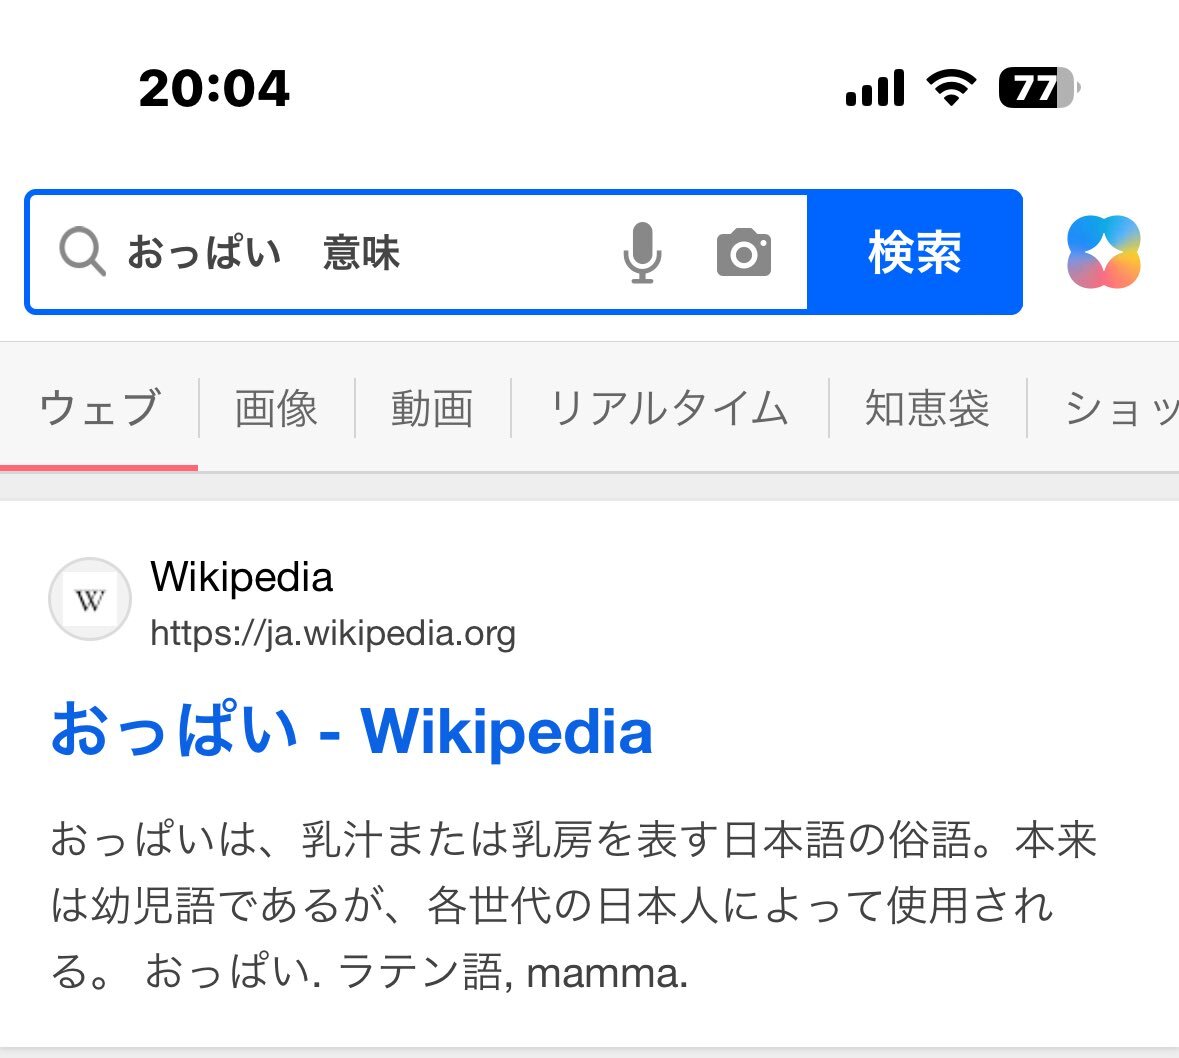
Task: Open the colorful AI assistant icon
Action: point(1104,252)
